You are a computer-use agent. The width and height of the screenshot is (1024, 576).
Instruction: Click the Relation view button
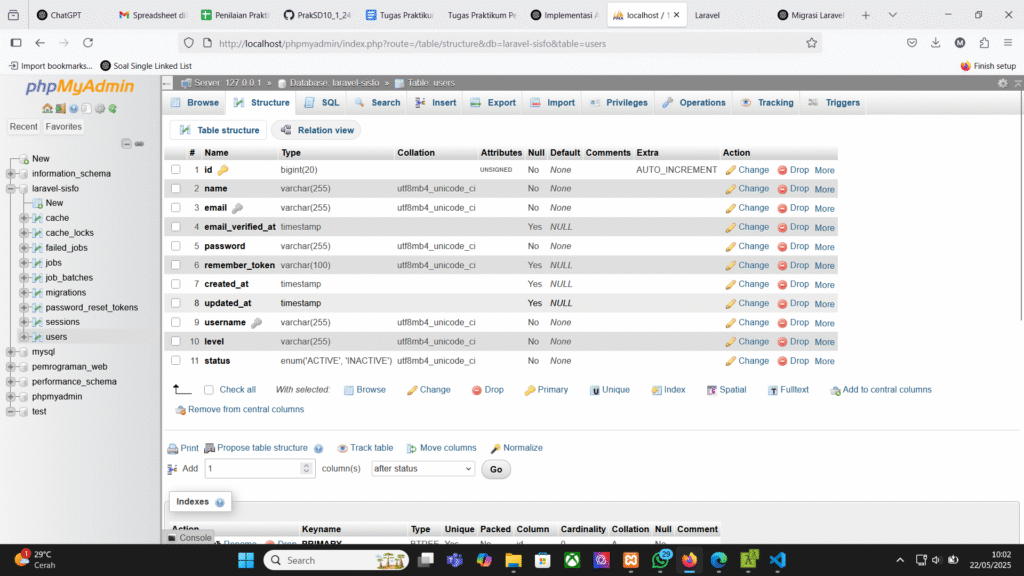[316, 130]
